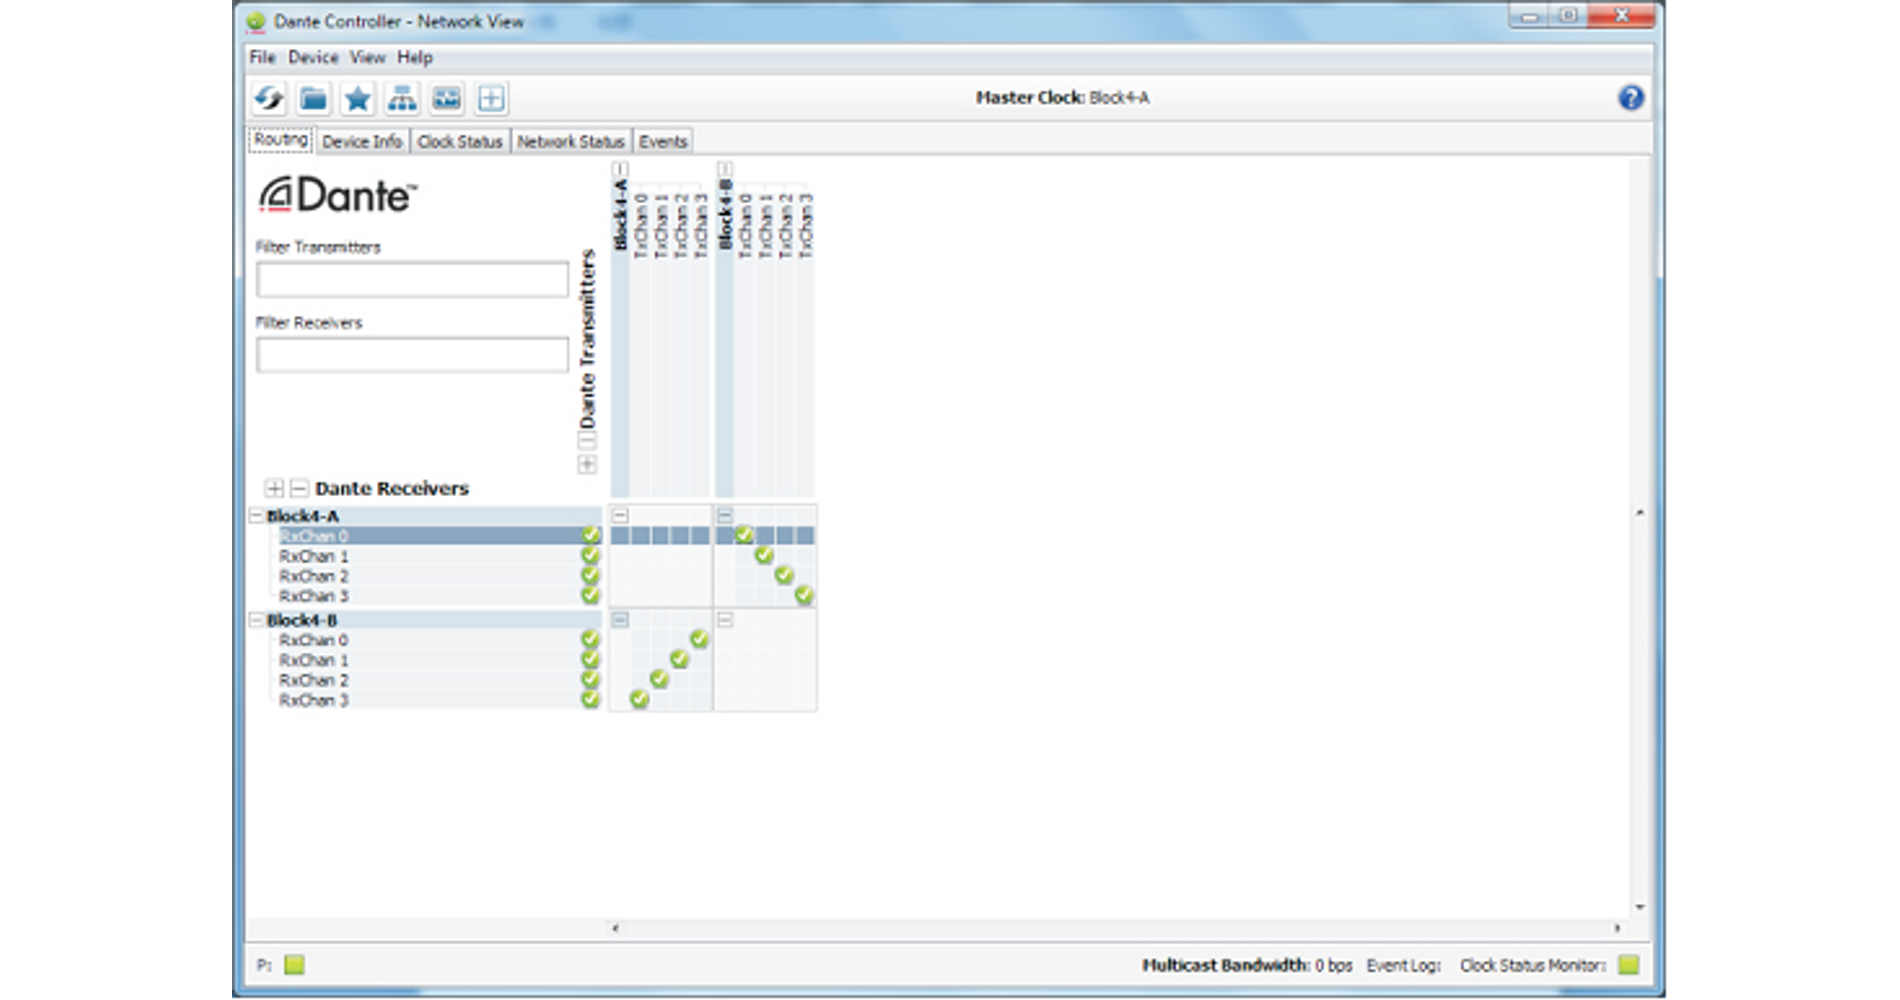Click the folder load preset toolbar icon

(313, 98)
